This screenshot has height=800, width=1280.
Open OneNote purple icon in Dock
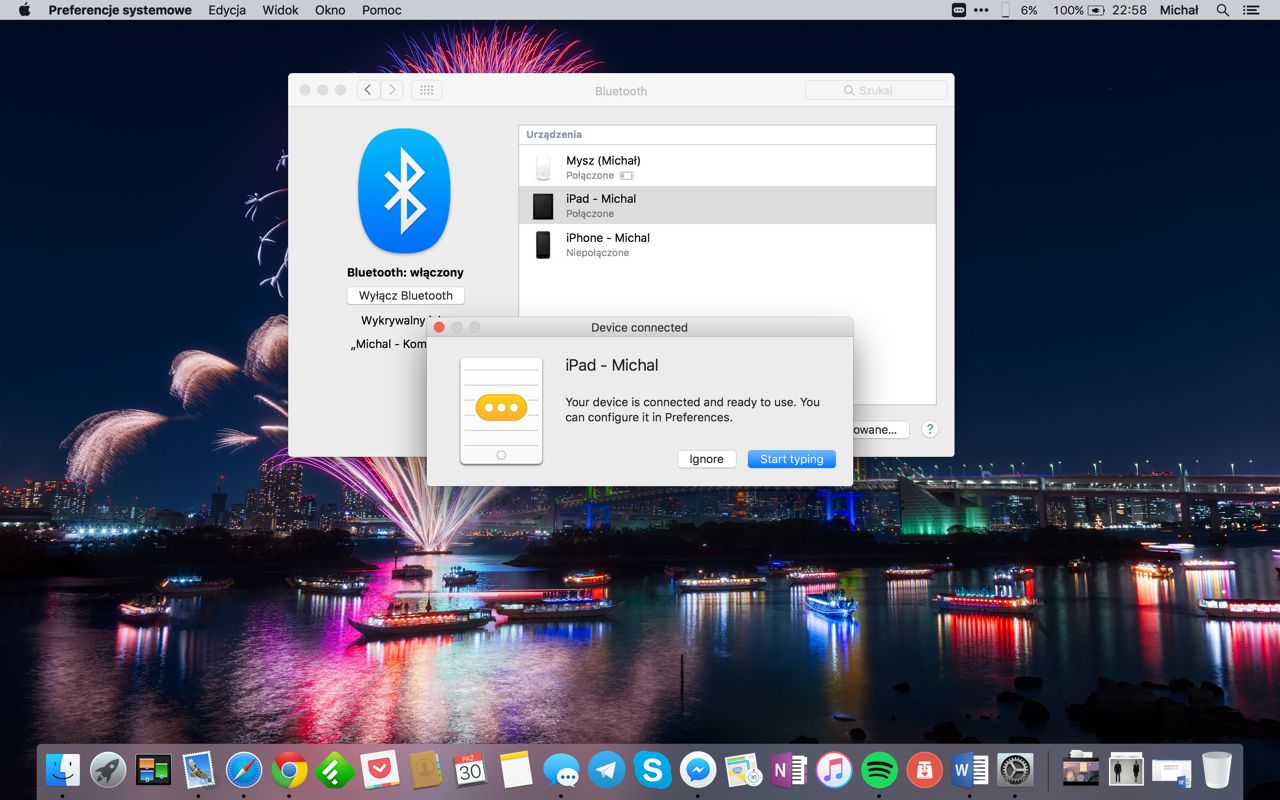(x=788, y=770)
